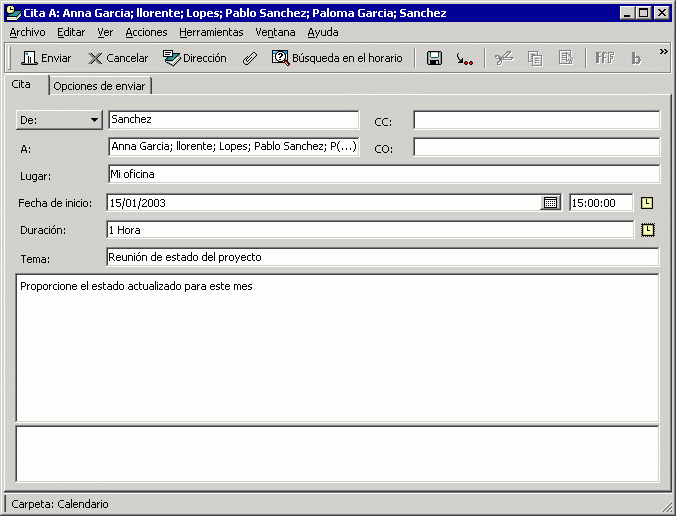
Task: Switch to Opciones de enviar tab
Action: [x=100, y=86]
